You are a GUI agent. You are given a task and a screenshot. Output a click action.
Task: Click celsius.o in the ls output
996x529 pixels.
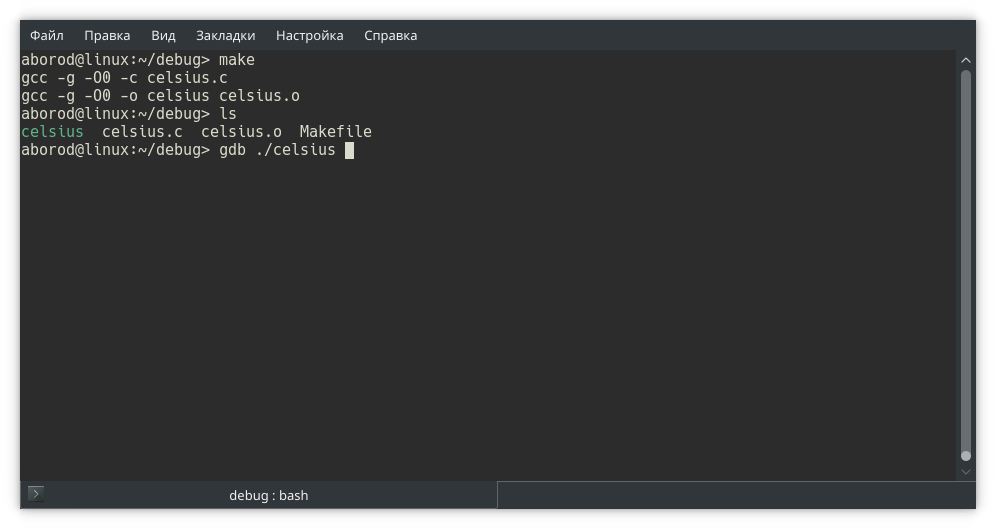[x=241, y=132]
